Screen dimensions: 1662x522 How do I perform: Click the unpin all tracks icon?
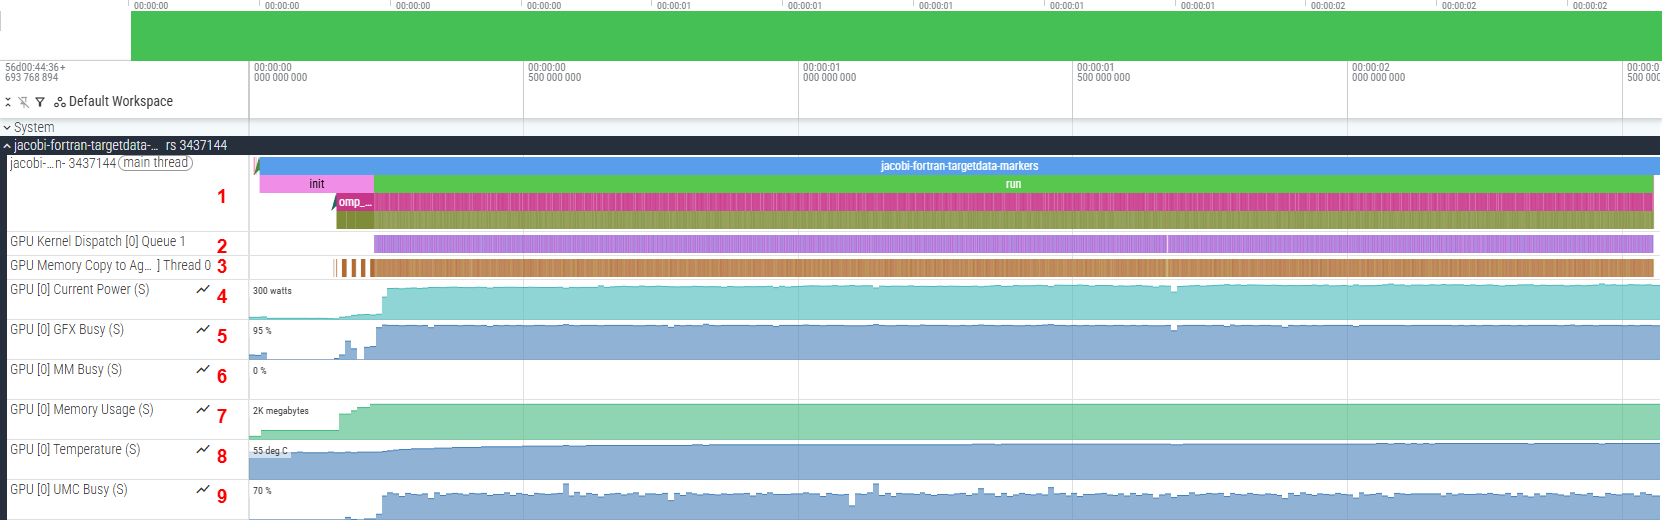pos(23,102)
